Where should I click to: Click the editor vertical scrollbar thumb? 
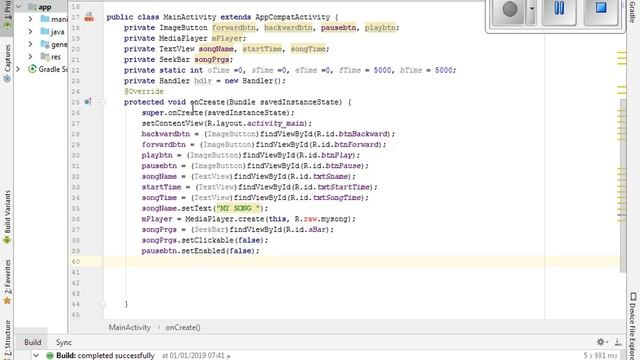(623, 185)
